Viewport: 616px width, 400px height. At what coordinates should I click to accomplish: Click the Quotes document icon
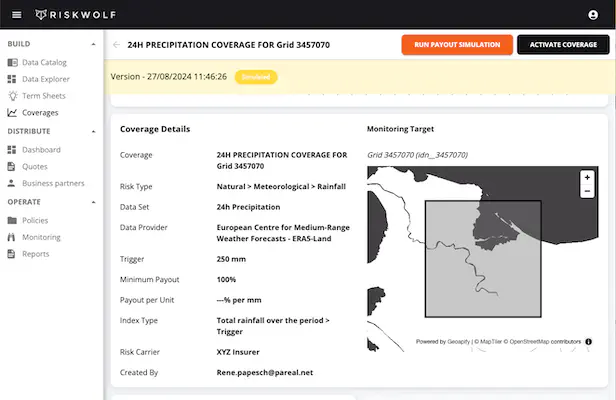[x=11, y=167]
